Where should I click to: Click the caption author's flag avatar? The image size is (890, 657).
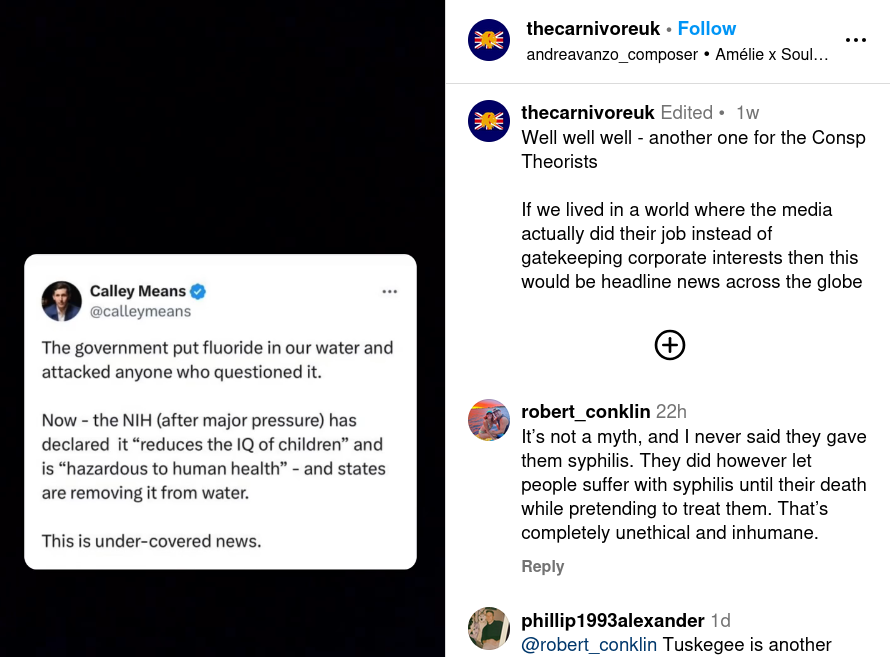[489, 121]
